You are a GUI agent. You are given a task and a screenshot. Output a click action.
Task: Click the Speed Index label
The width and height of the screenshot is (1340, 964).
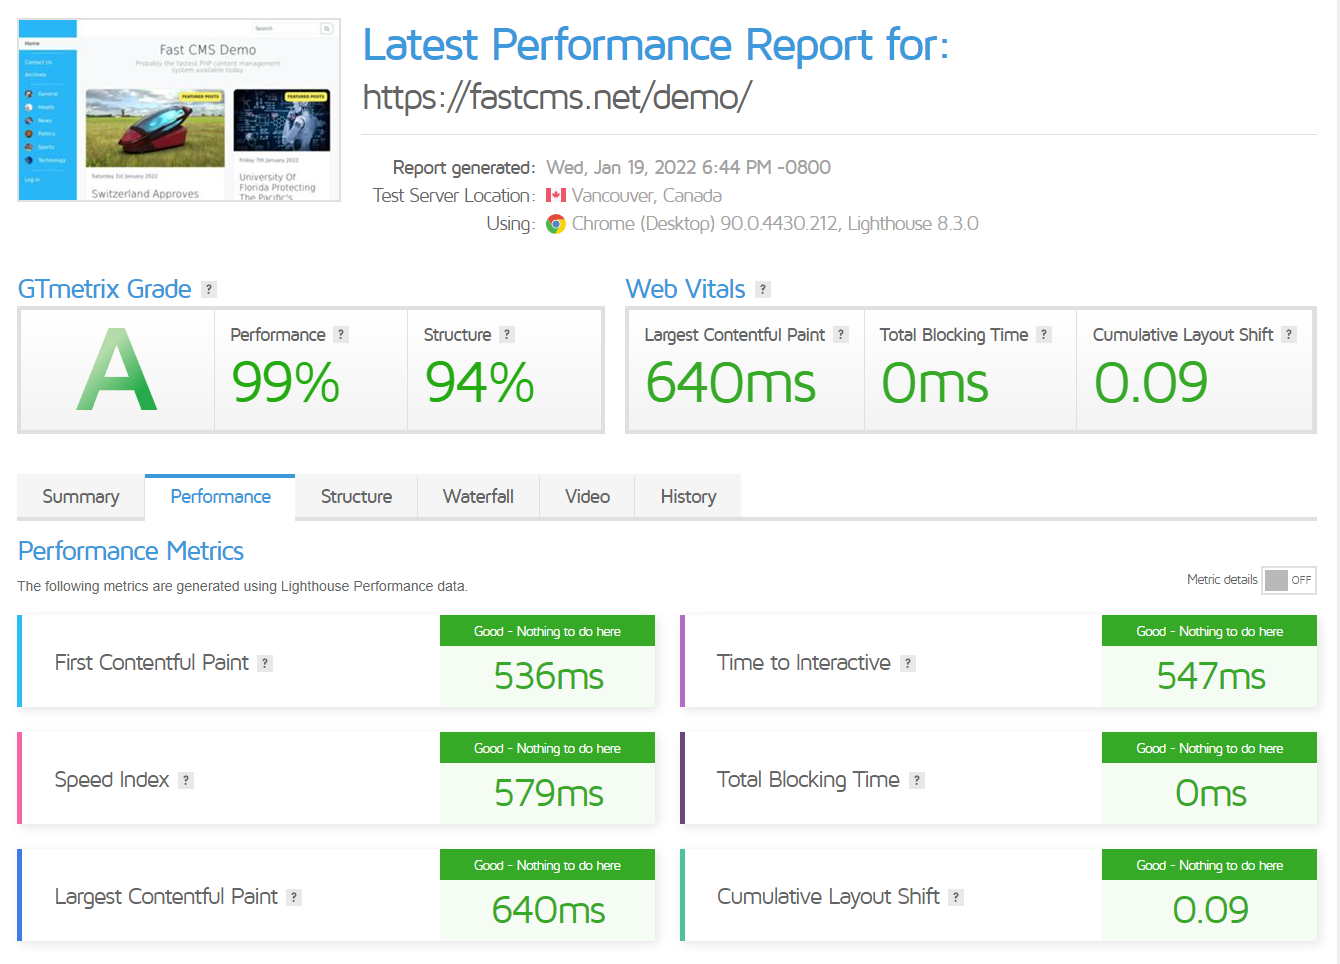click(x=112, y=780)
